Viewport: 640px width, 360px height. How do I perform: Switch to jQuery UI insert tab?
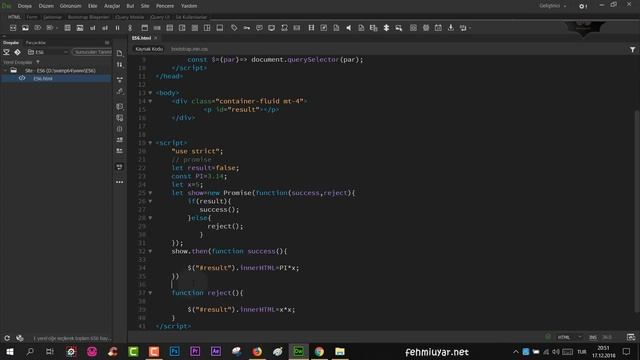[x=160, y=17]
